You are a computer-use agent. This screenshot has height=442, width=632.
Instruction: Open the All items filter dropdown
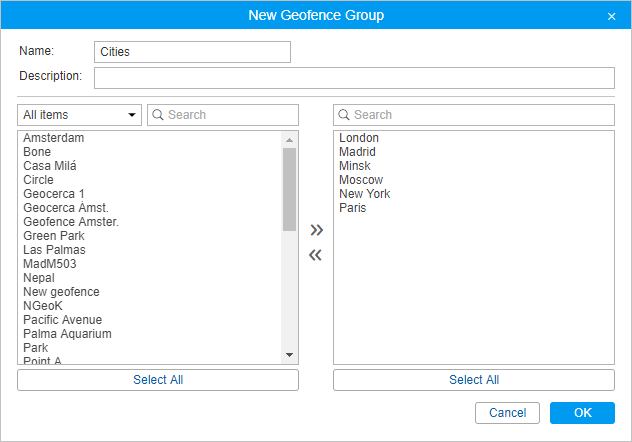[80, 115]
